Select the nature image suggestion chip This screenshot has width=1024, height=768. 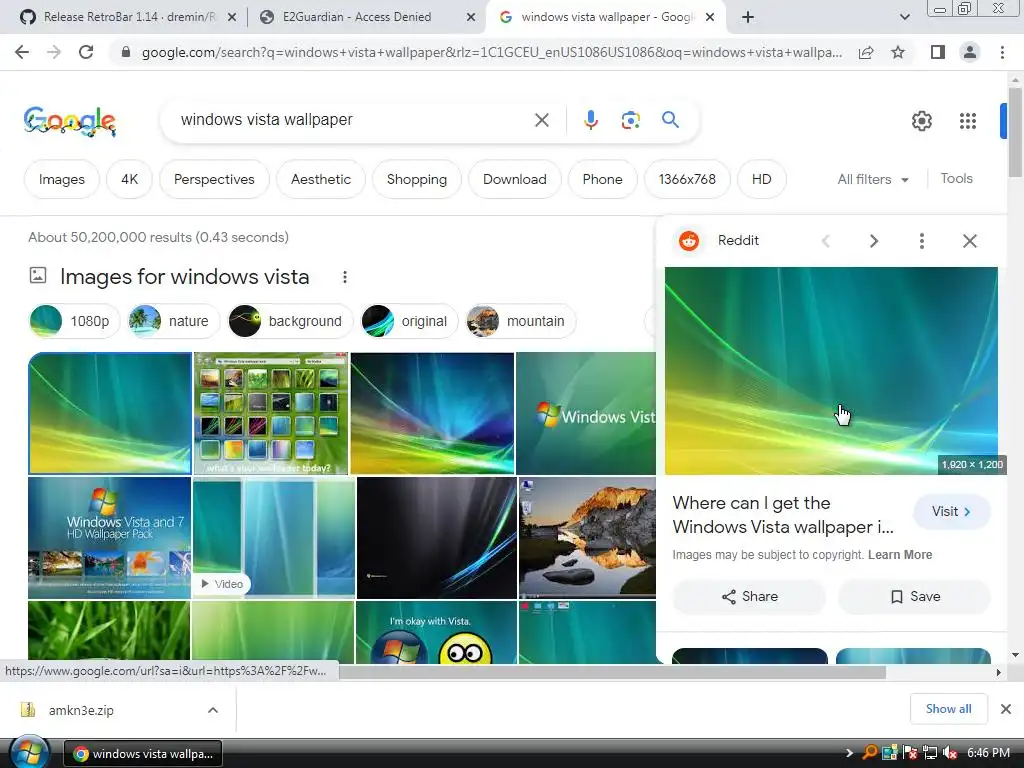pos(174,321)
